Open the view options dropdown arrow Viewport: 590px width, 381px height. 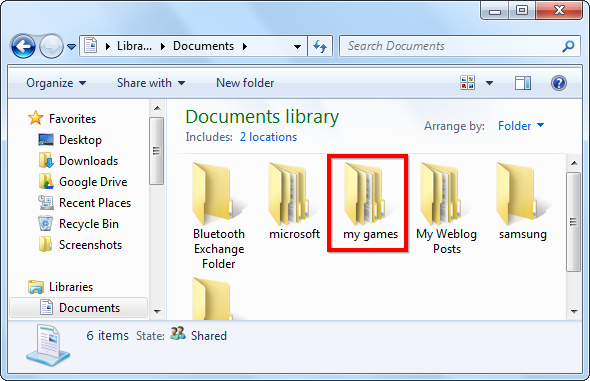[489, 83]
